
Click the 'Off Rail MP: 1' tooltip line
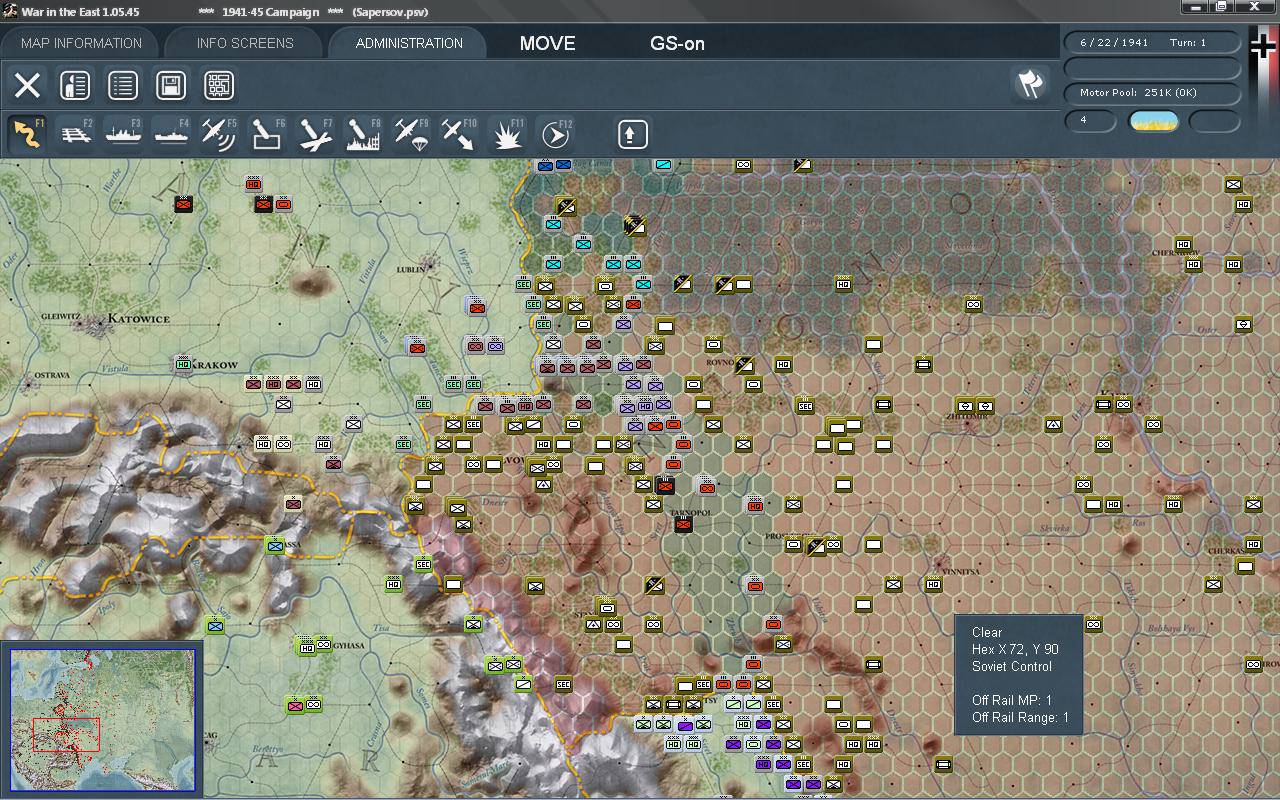point(1012,700)
